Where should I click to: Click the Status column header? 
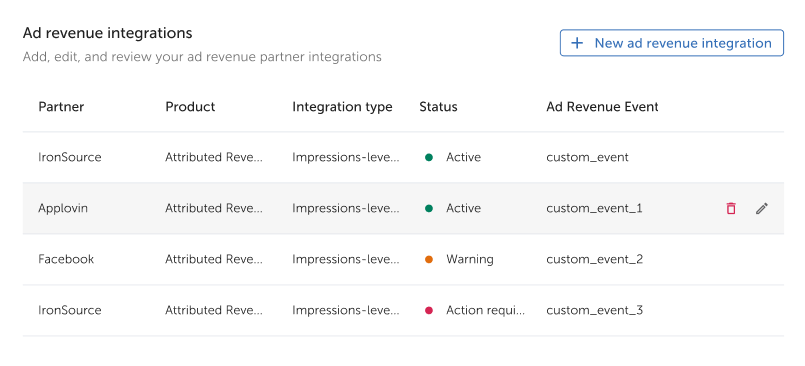tap(438, 107)
